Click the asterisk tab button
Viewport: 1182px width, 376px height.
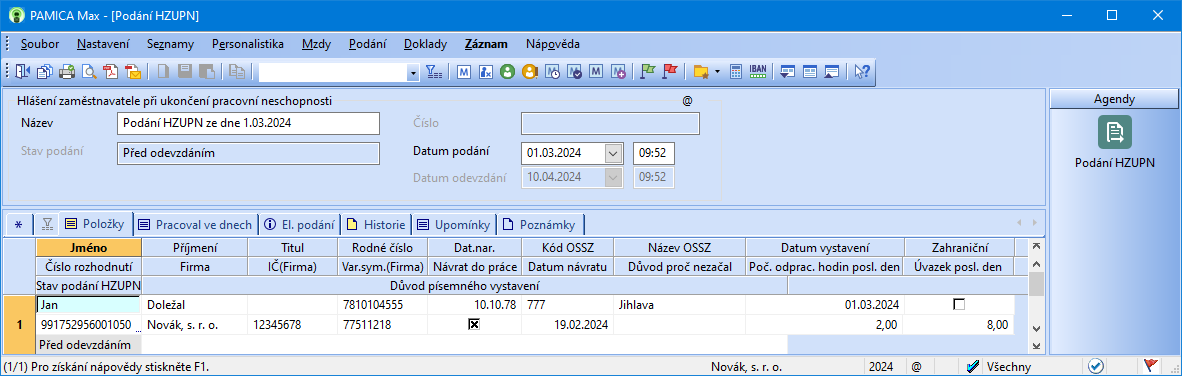click(x=19, y=224)
